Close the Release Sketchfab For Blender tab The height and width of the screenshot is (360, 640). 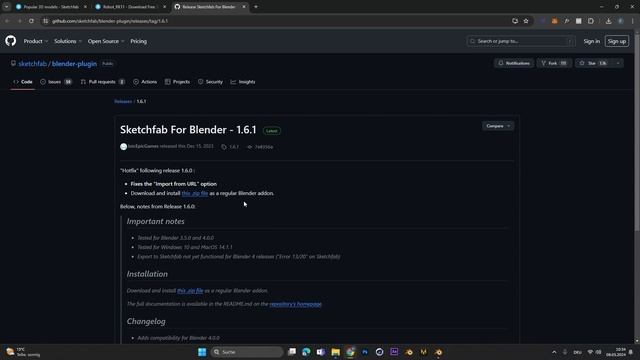244,7
